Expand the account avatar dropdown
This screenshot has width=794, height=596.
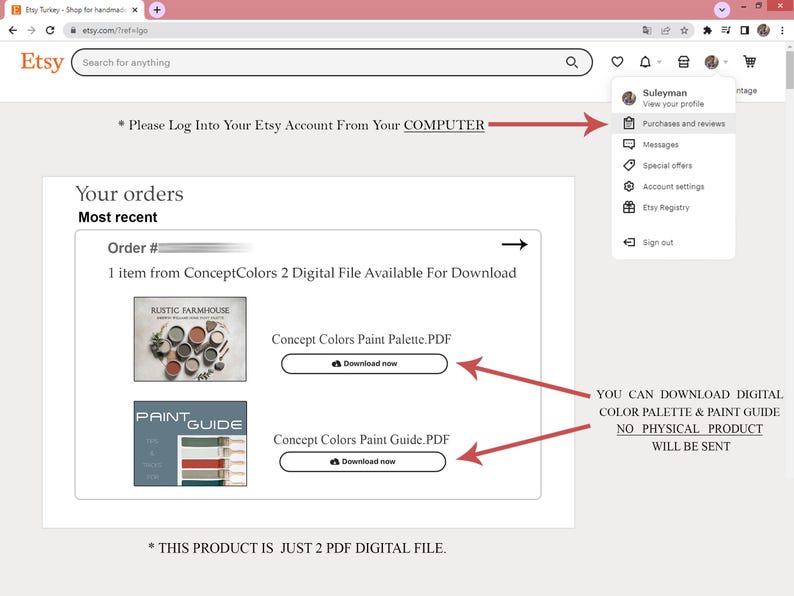tap(716, 62)
